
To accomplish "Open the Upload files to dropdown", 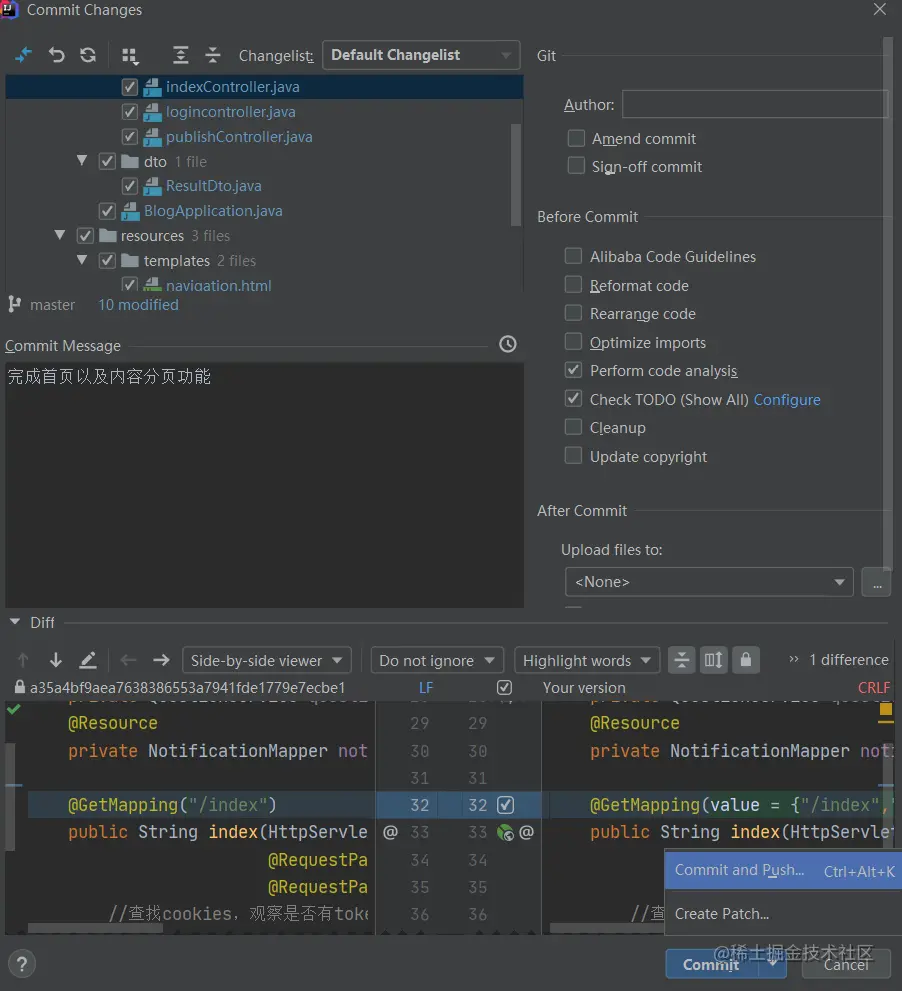I will [709, 582].
